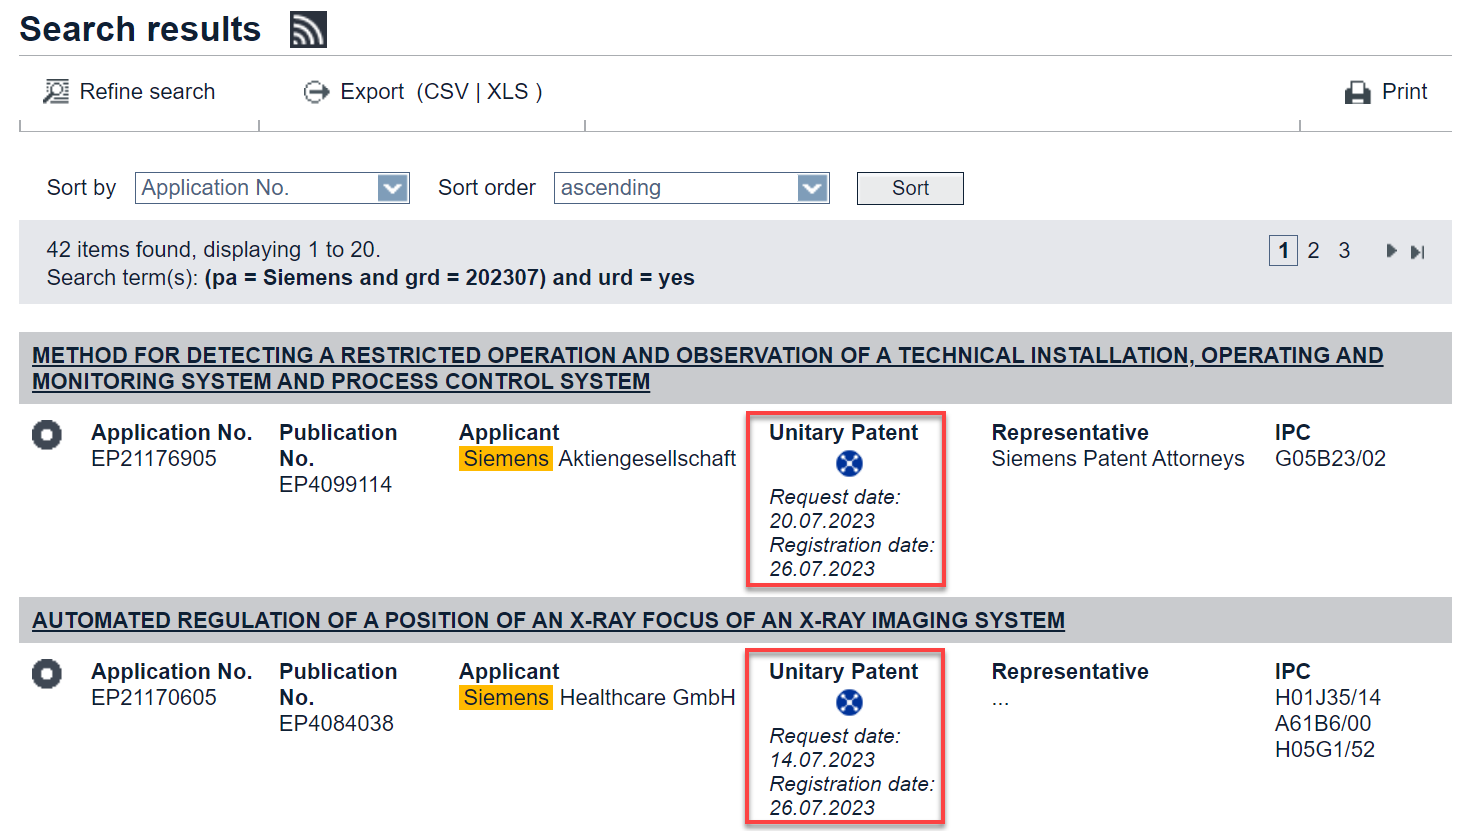Open the RSS feed for search results
This screenshot has width=1477, height=831.
click(306, 28)
